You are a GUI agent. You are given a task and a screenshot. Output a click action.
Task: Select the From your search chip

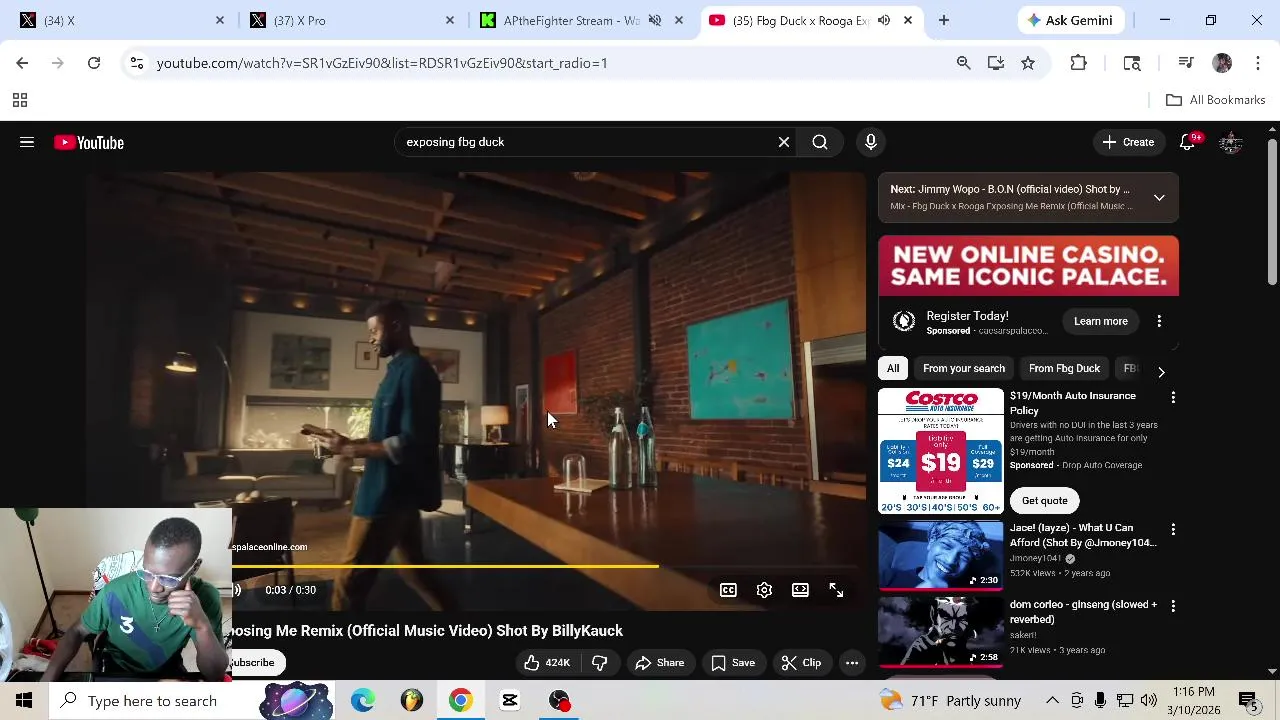[x=964, y=368]
